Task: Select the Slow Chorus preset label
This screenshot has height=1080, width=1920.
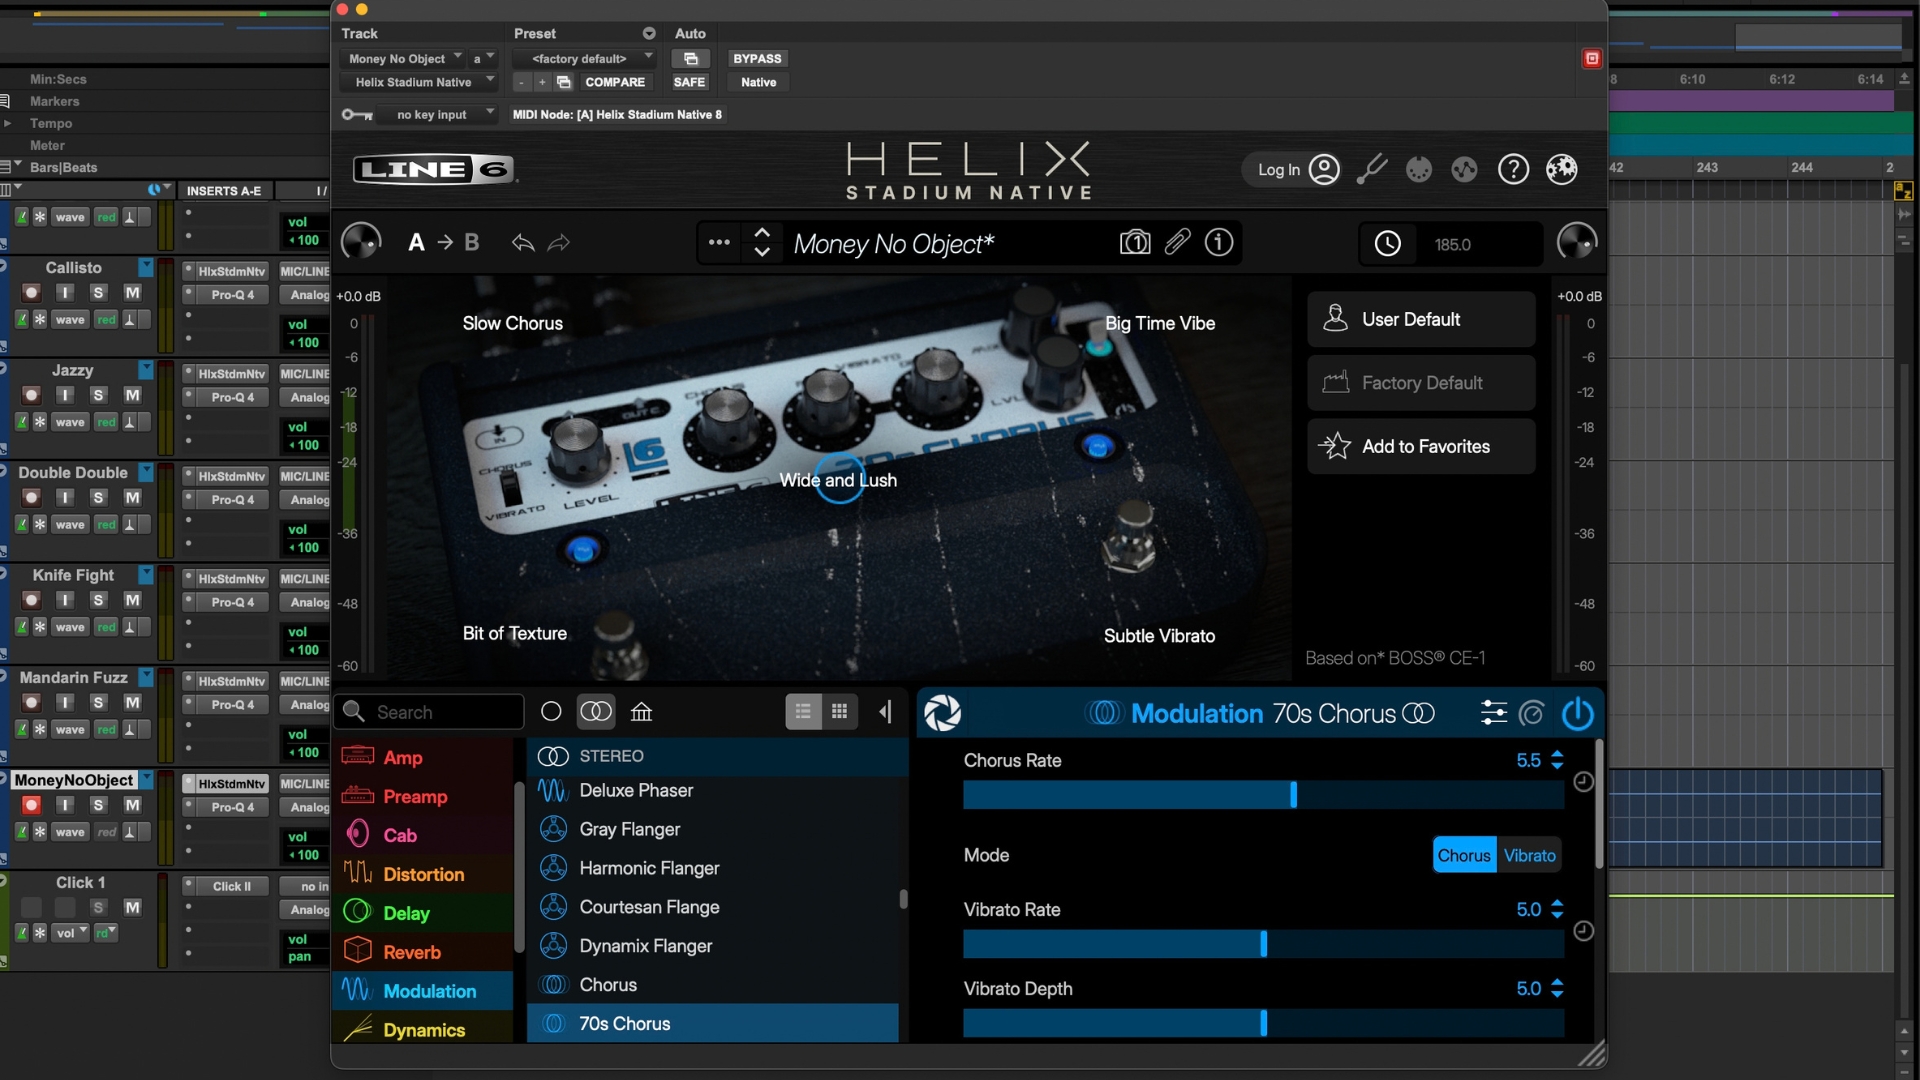Action: click(x=512, y=323)
